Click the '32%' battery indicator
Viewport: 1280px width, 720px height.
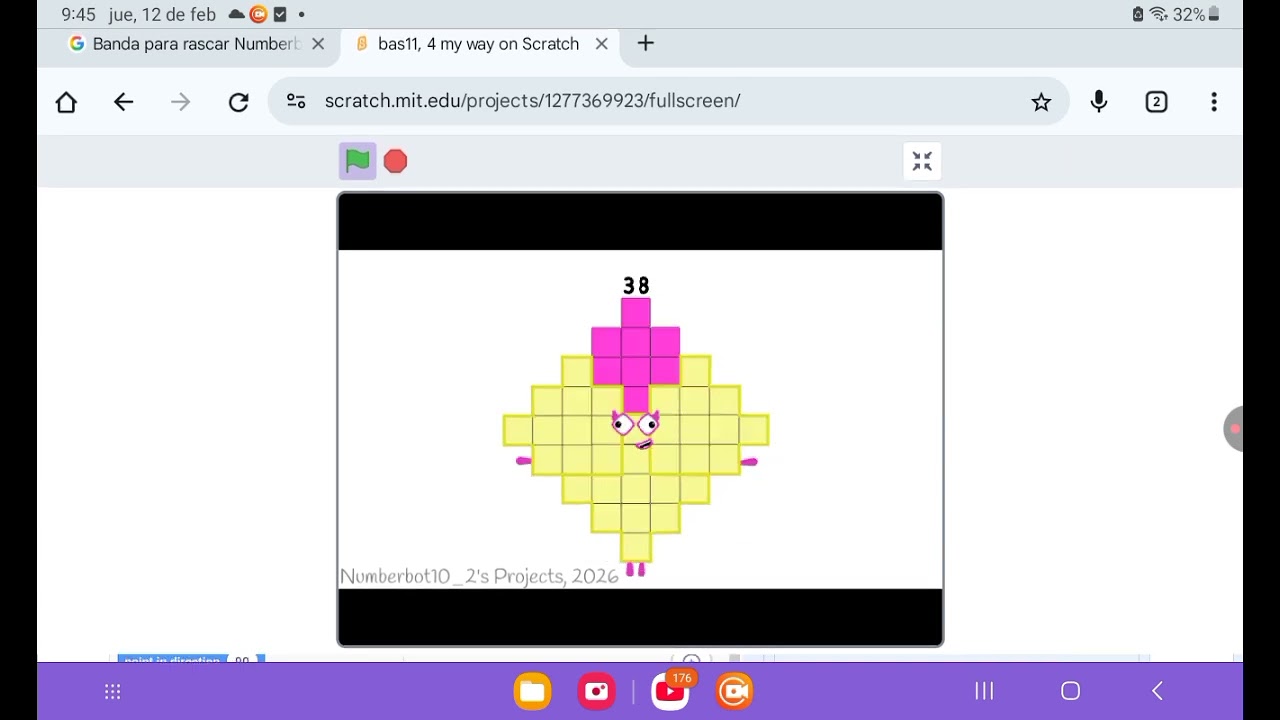[x=1196, y=14]
